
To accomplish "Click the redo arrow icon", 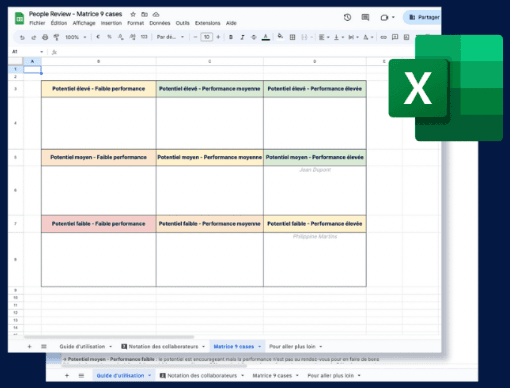I will point(34,37).
